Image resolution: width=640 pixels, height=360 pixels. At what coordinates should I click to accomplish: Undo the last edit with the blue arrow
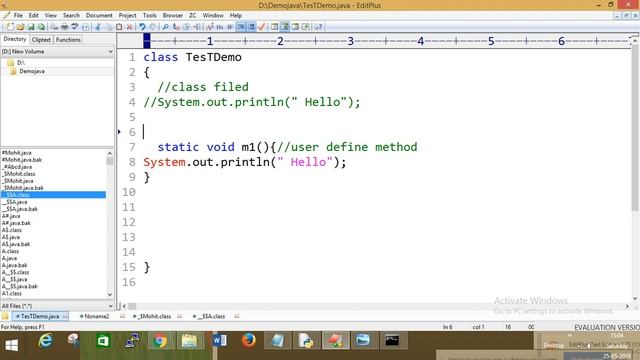pyautogui.click(x=142, y=27)
